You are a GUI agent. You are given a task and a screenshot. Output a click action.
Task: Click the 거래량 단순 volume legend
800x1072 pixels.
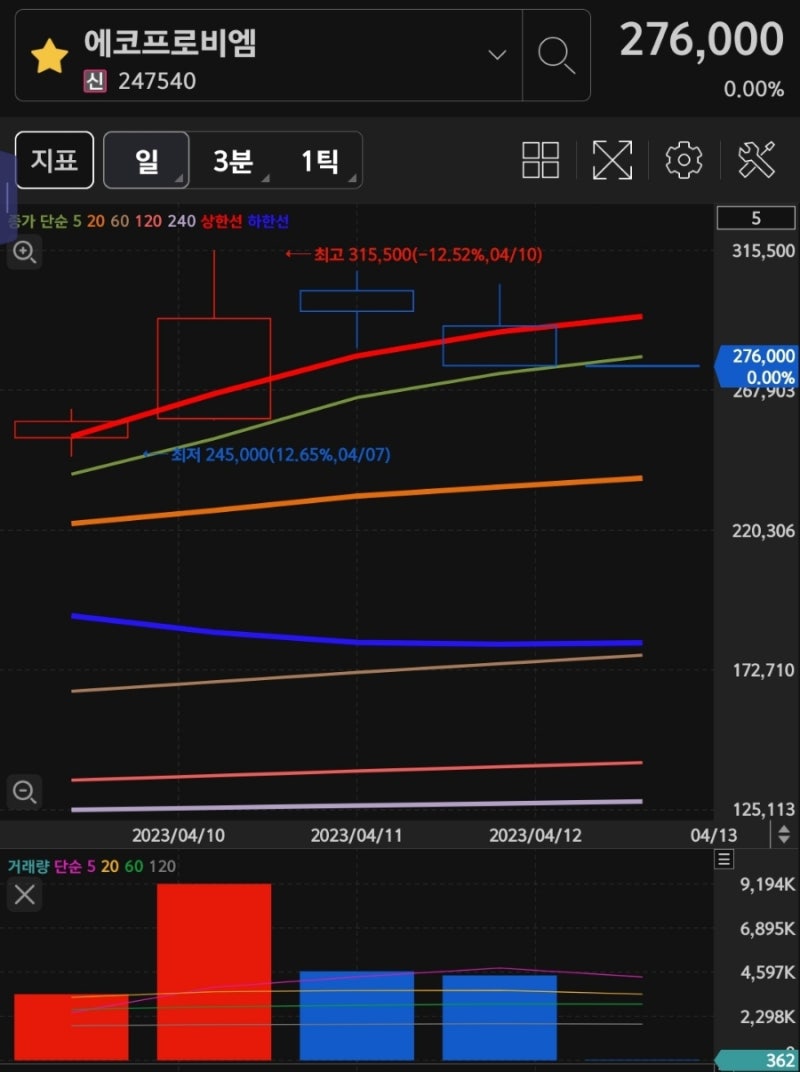44,866
